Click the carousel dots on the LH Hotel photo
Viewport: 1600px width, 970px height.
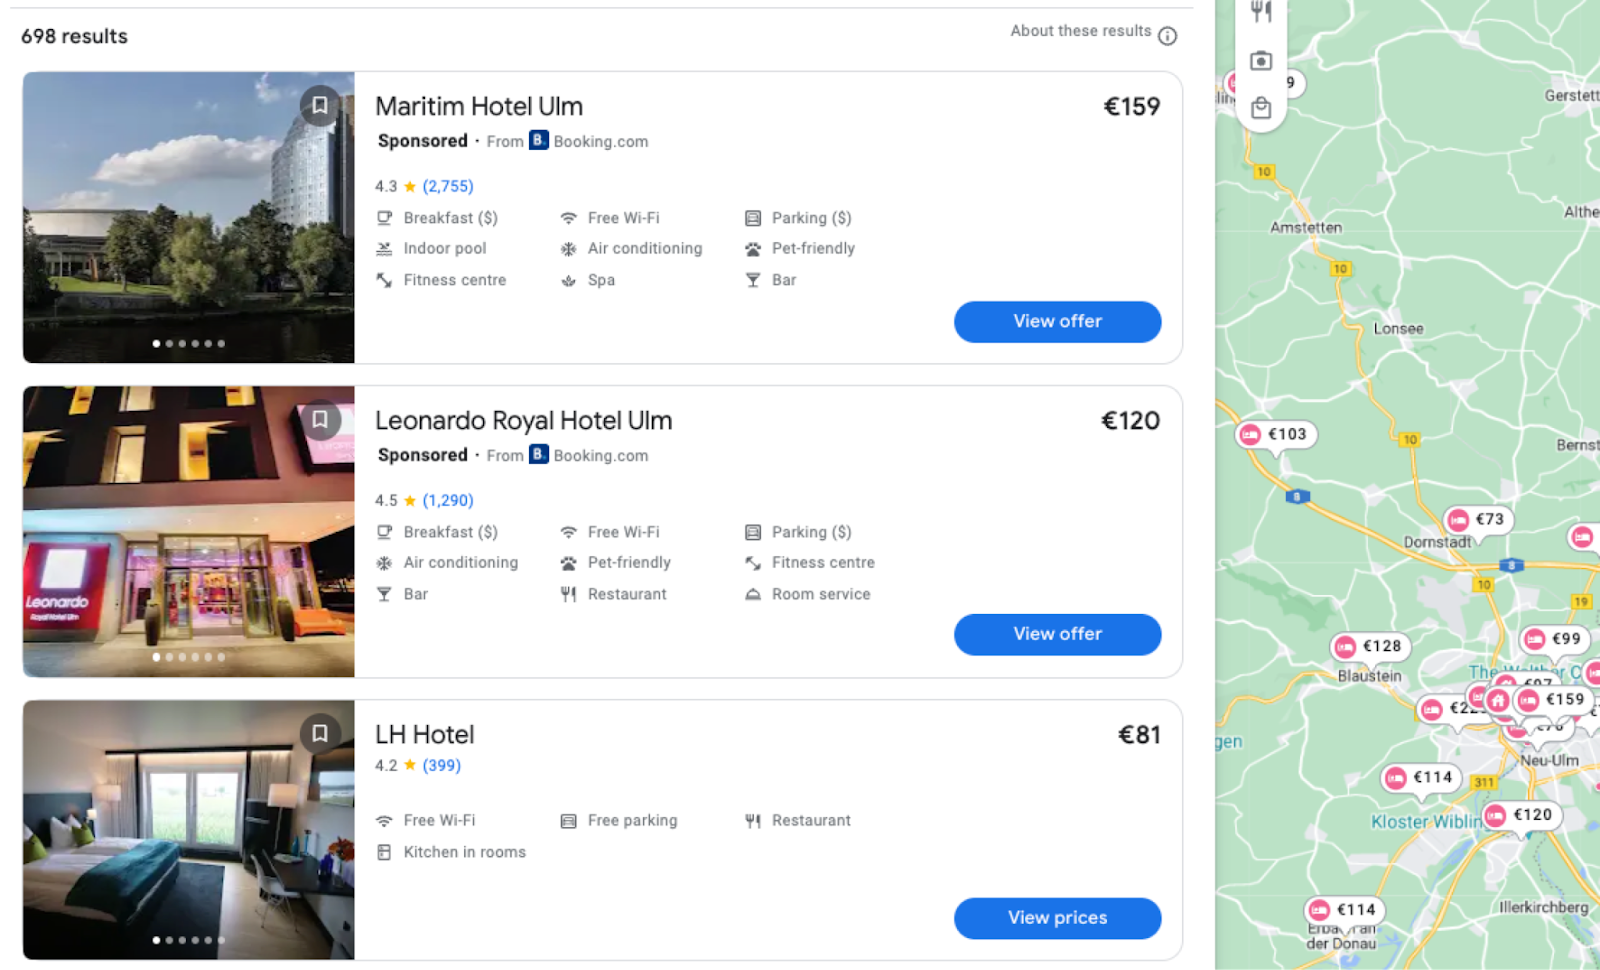tap(188, 940)
